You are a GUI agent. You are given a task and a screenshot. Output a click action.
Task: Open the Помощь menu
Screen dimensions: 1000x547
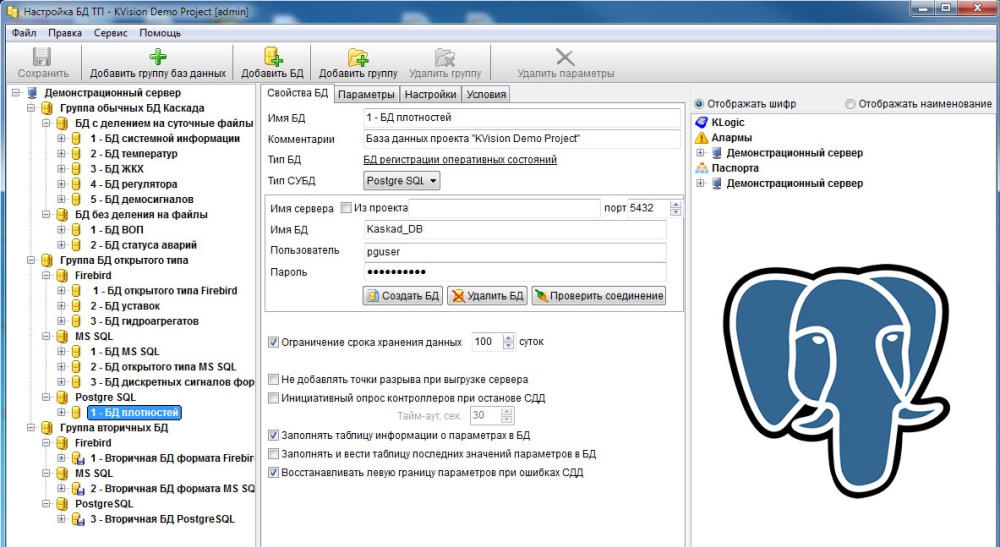160,33
